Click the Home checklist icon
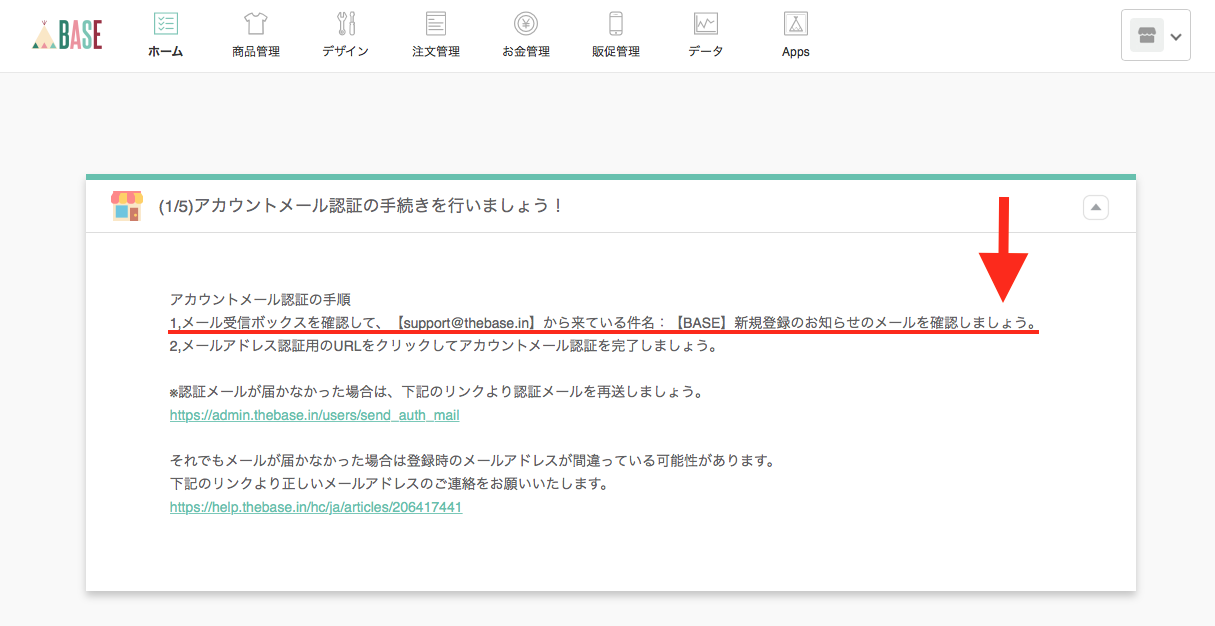The width and height of the screenshot is (1215, 626). [165, 23]
